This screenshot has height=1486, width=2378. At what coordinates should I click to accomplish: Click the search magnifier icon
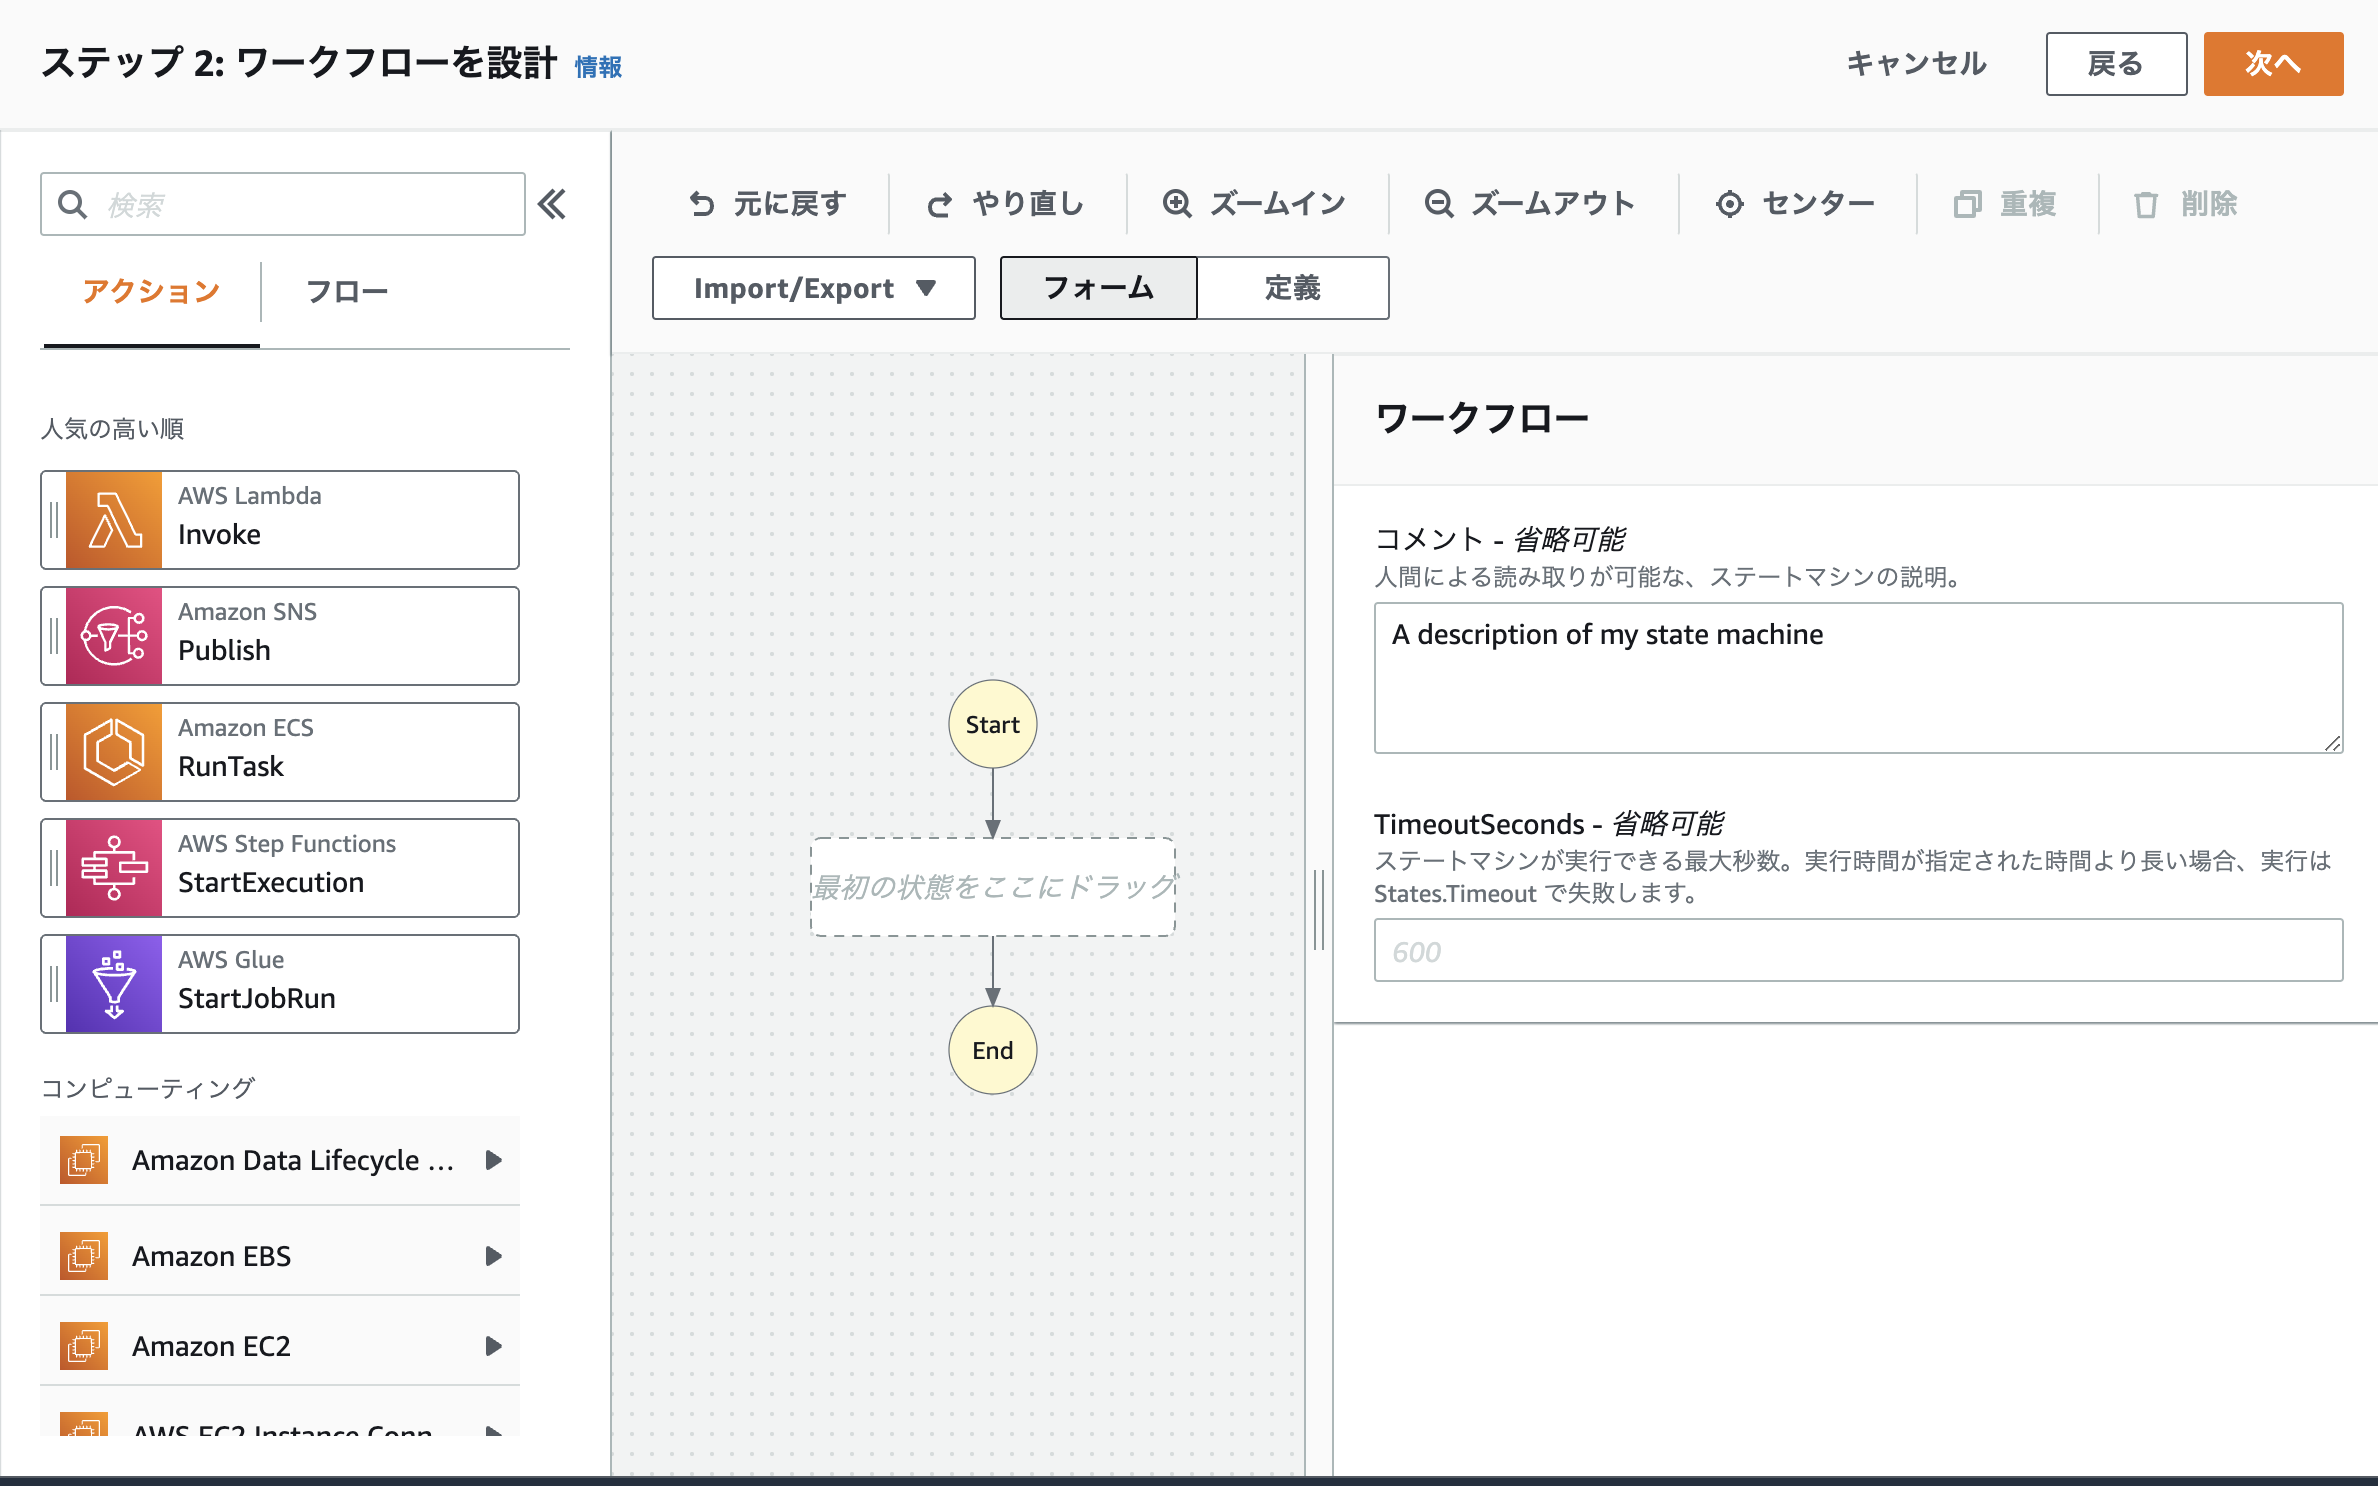pos(72,204)
